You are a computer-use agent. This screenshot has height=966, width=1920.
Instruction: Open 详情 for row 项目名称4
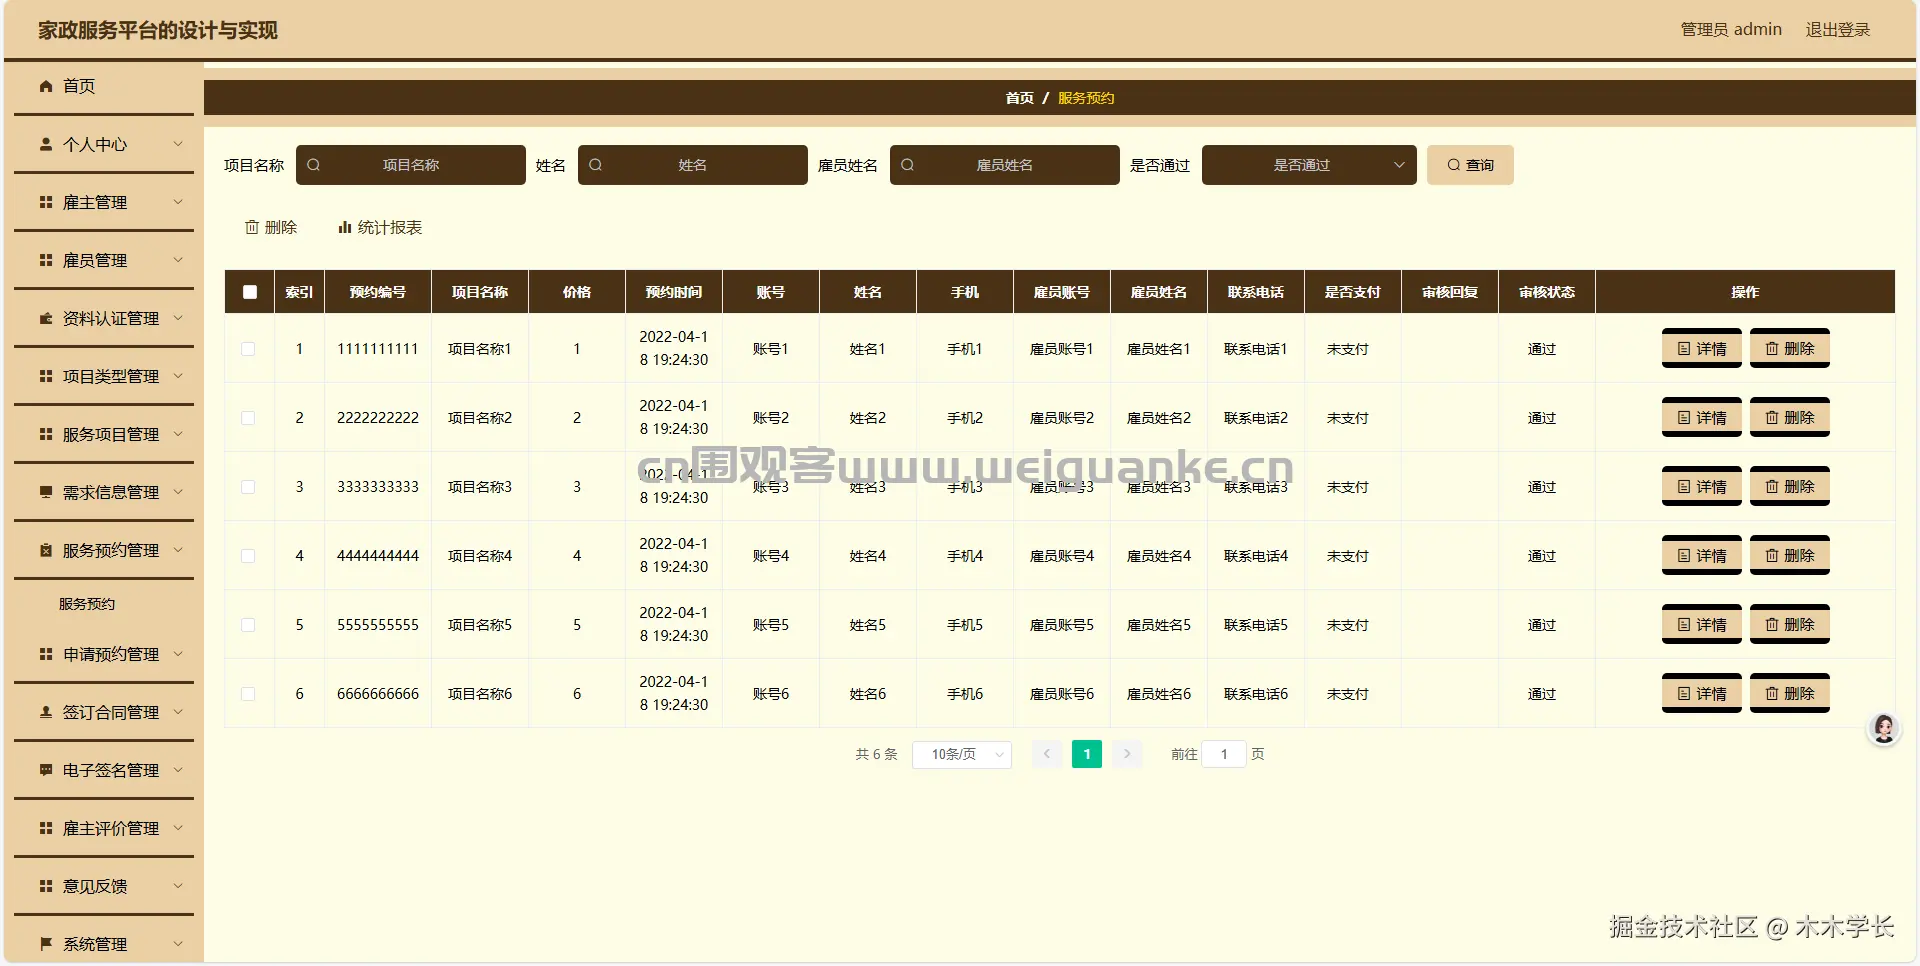1702,556
